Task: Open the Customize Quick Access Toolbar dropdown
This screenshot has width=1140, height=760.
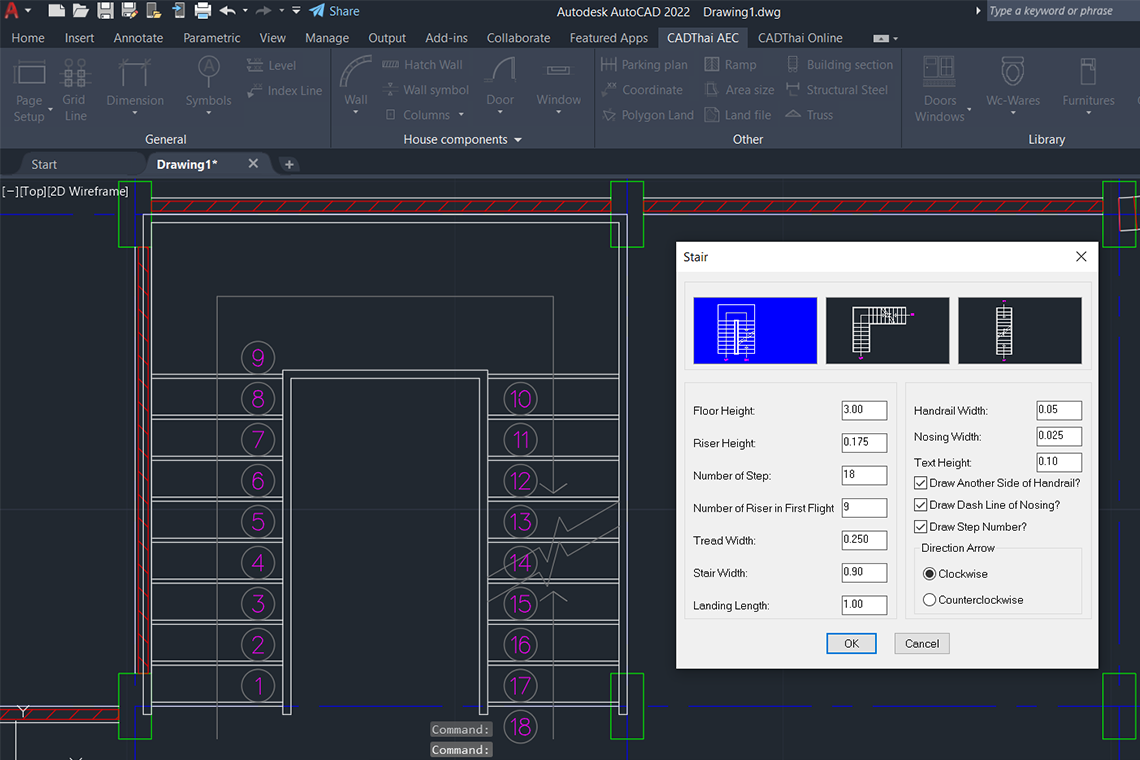Action: click(x=296, y=10)
